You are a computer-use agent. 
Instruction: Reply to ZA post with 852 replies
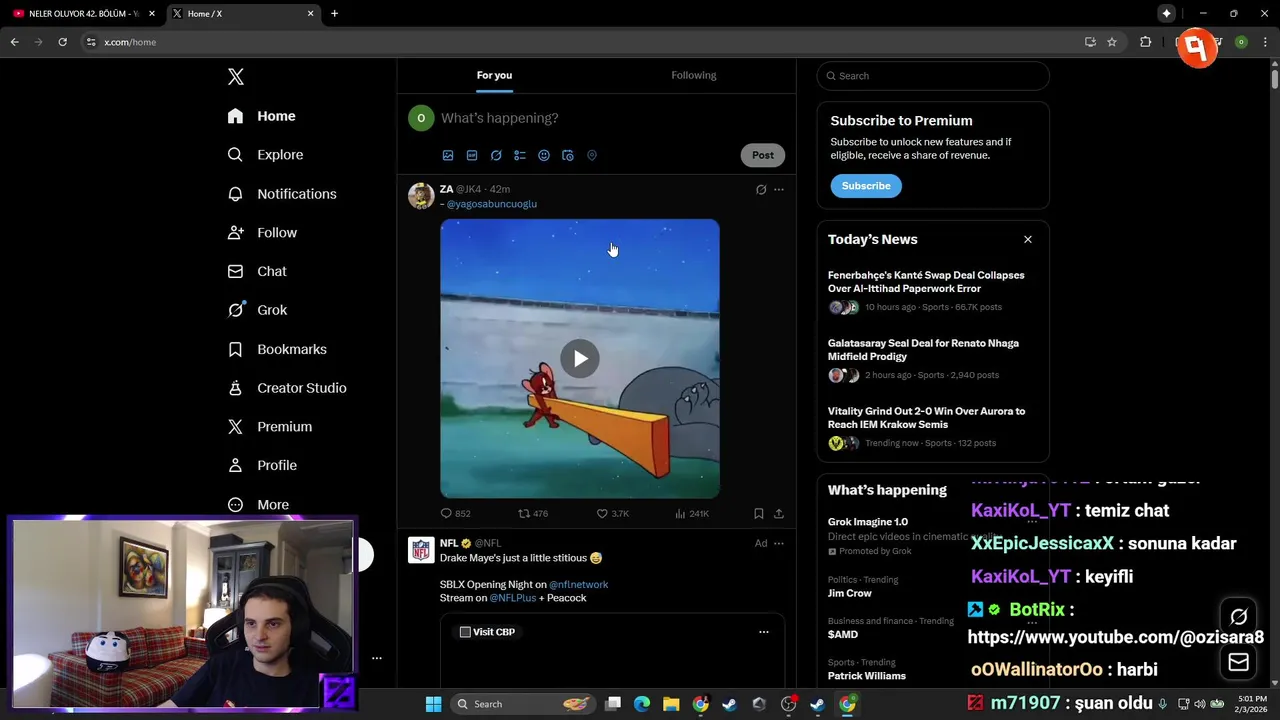point(455,514)
